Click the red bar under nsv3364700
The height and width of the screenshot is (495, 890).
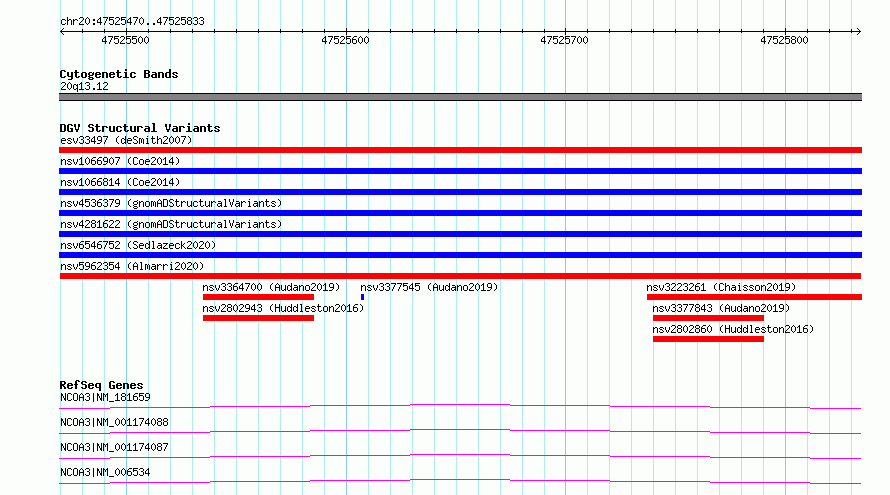tap(258, 297)
